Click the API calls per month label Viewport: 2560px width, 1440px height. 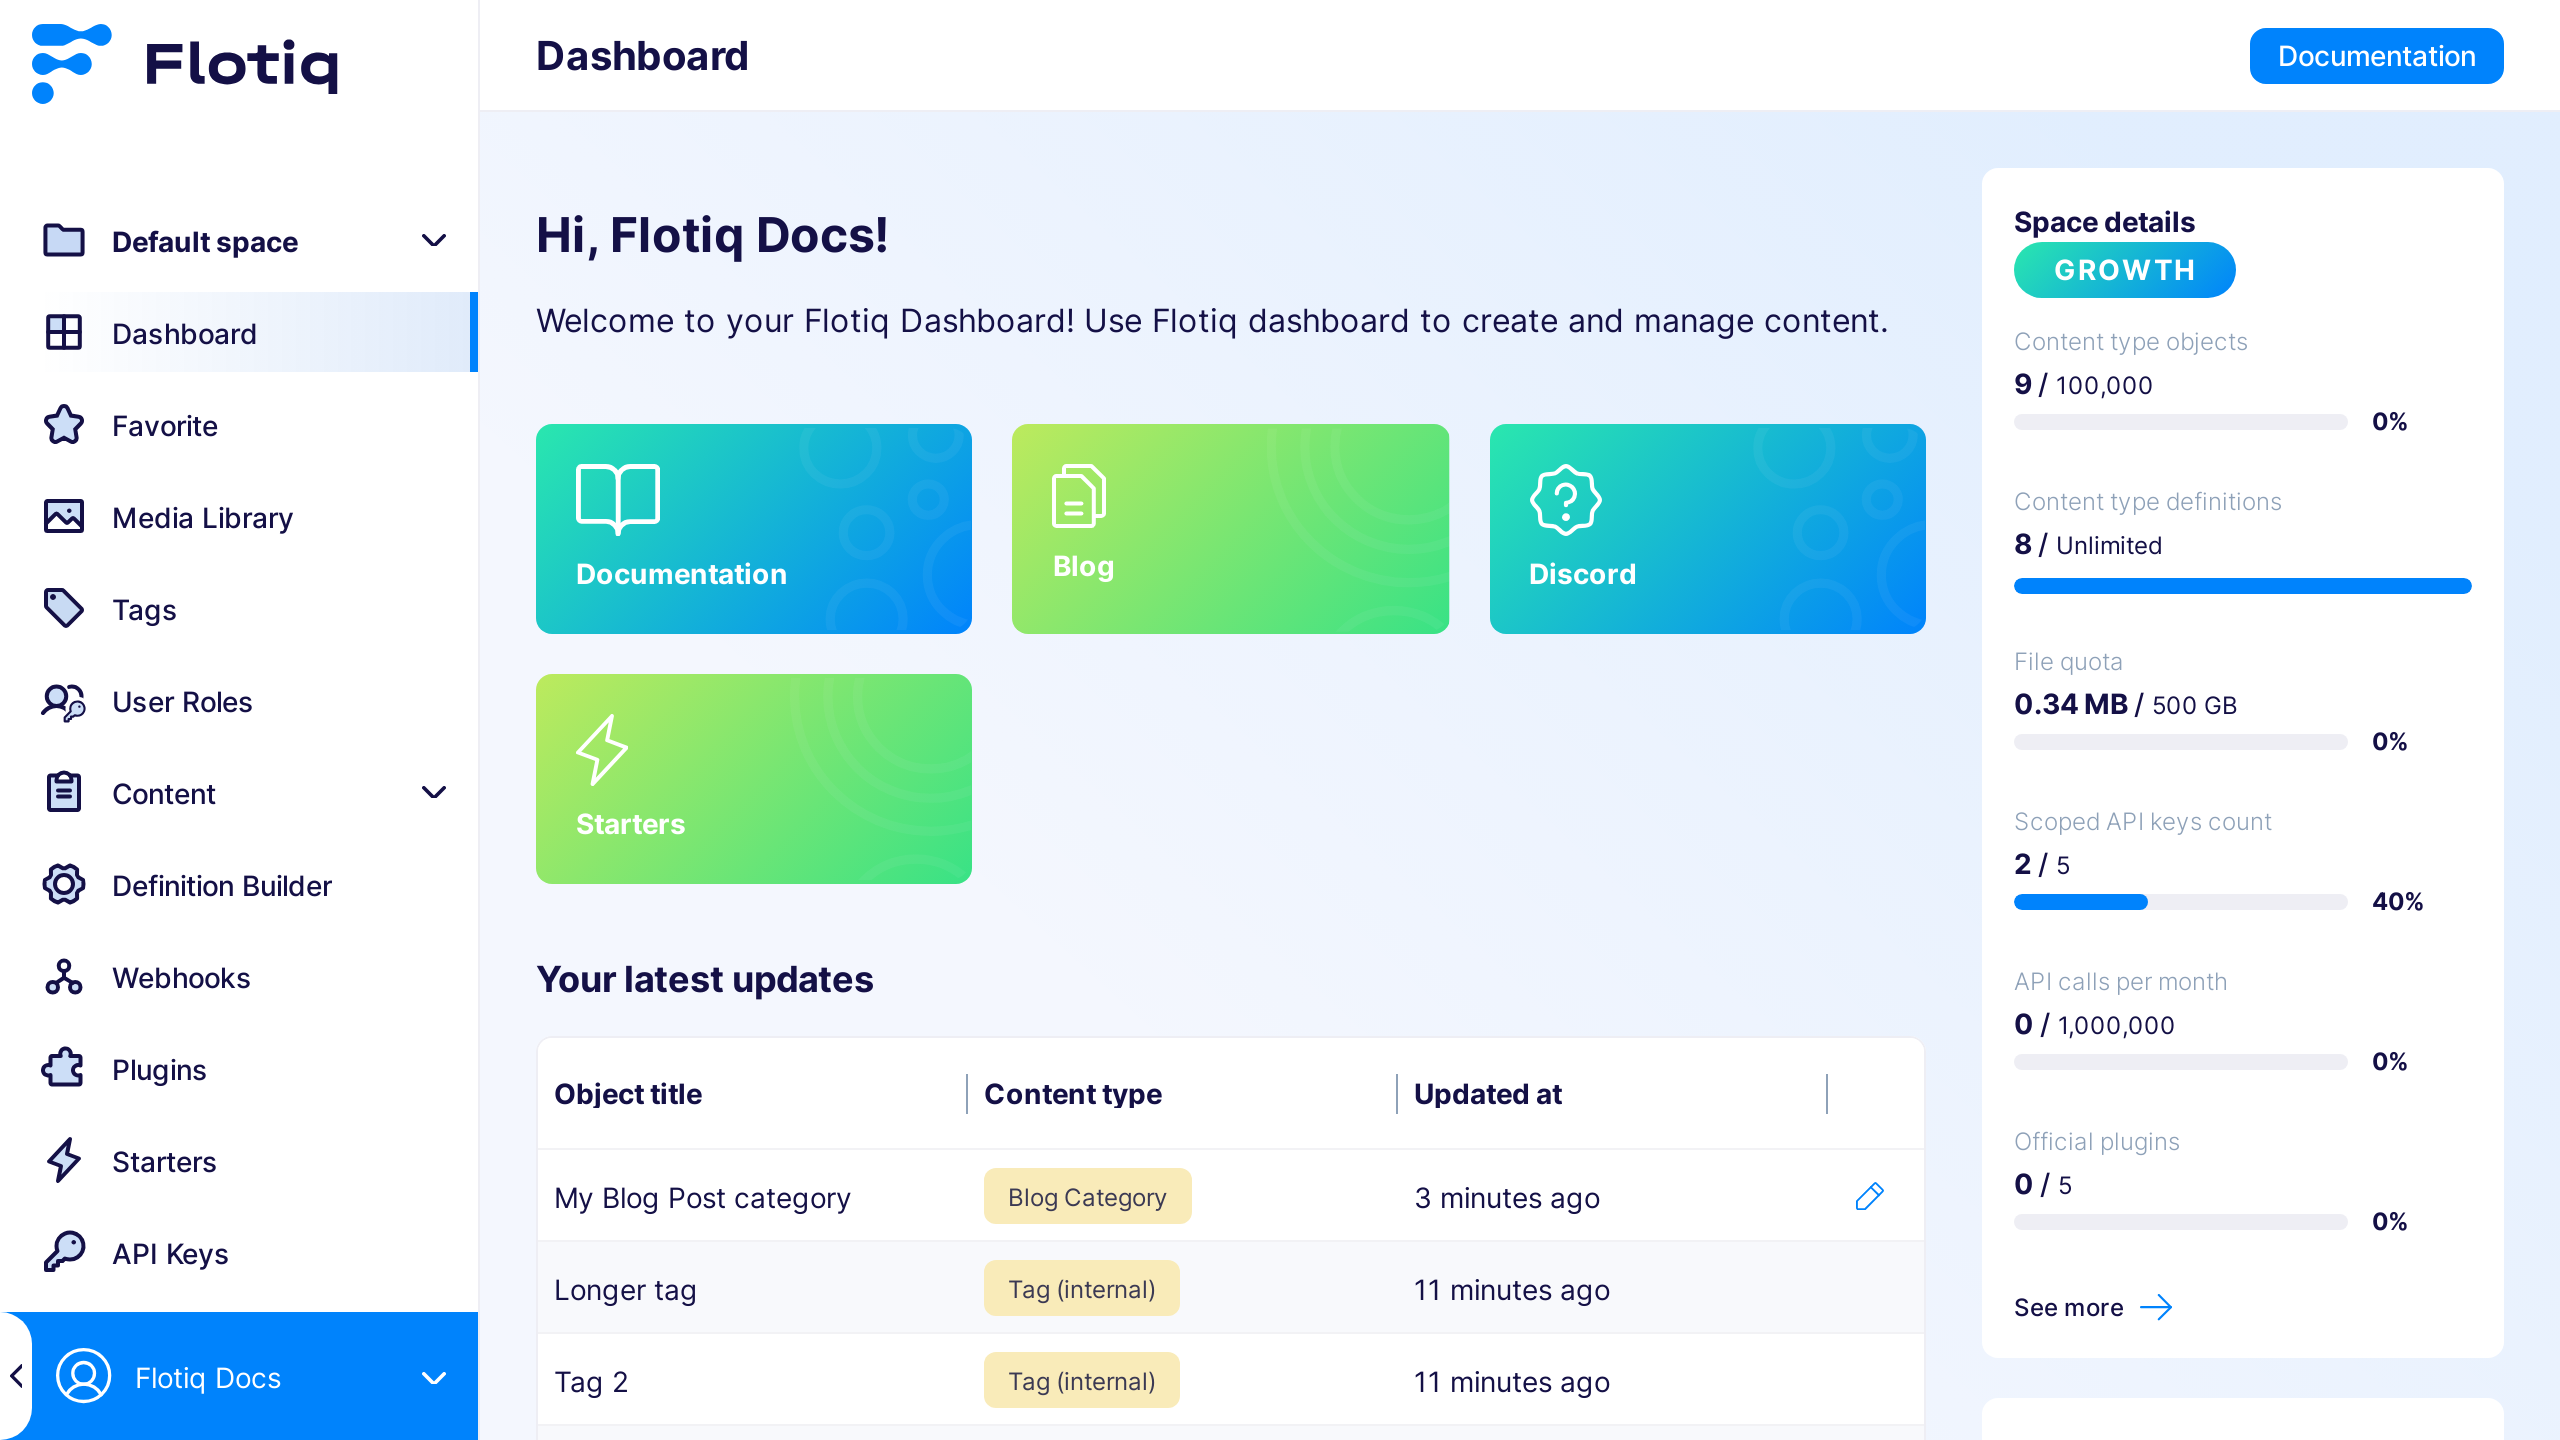[2120, 982]
